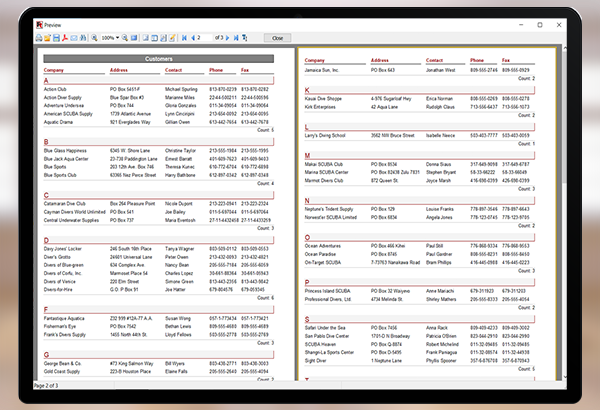
Task: Click the Print icon in the toolbar
Action: [x=37, y=37]
